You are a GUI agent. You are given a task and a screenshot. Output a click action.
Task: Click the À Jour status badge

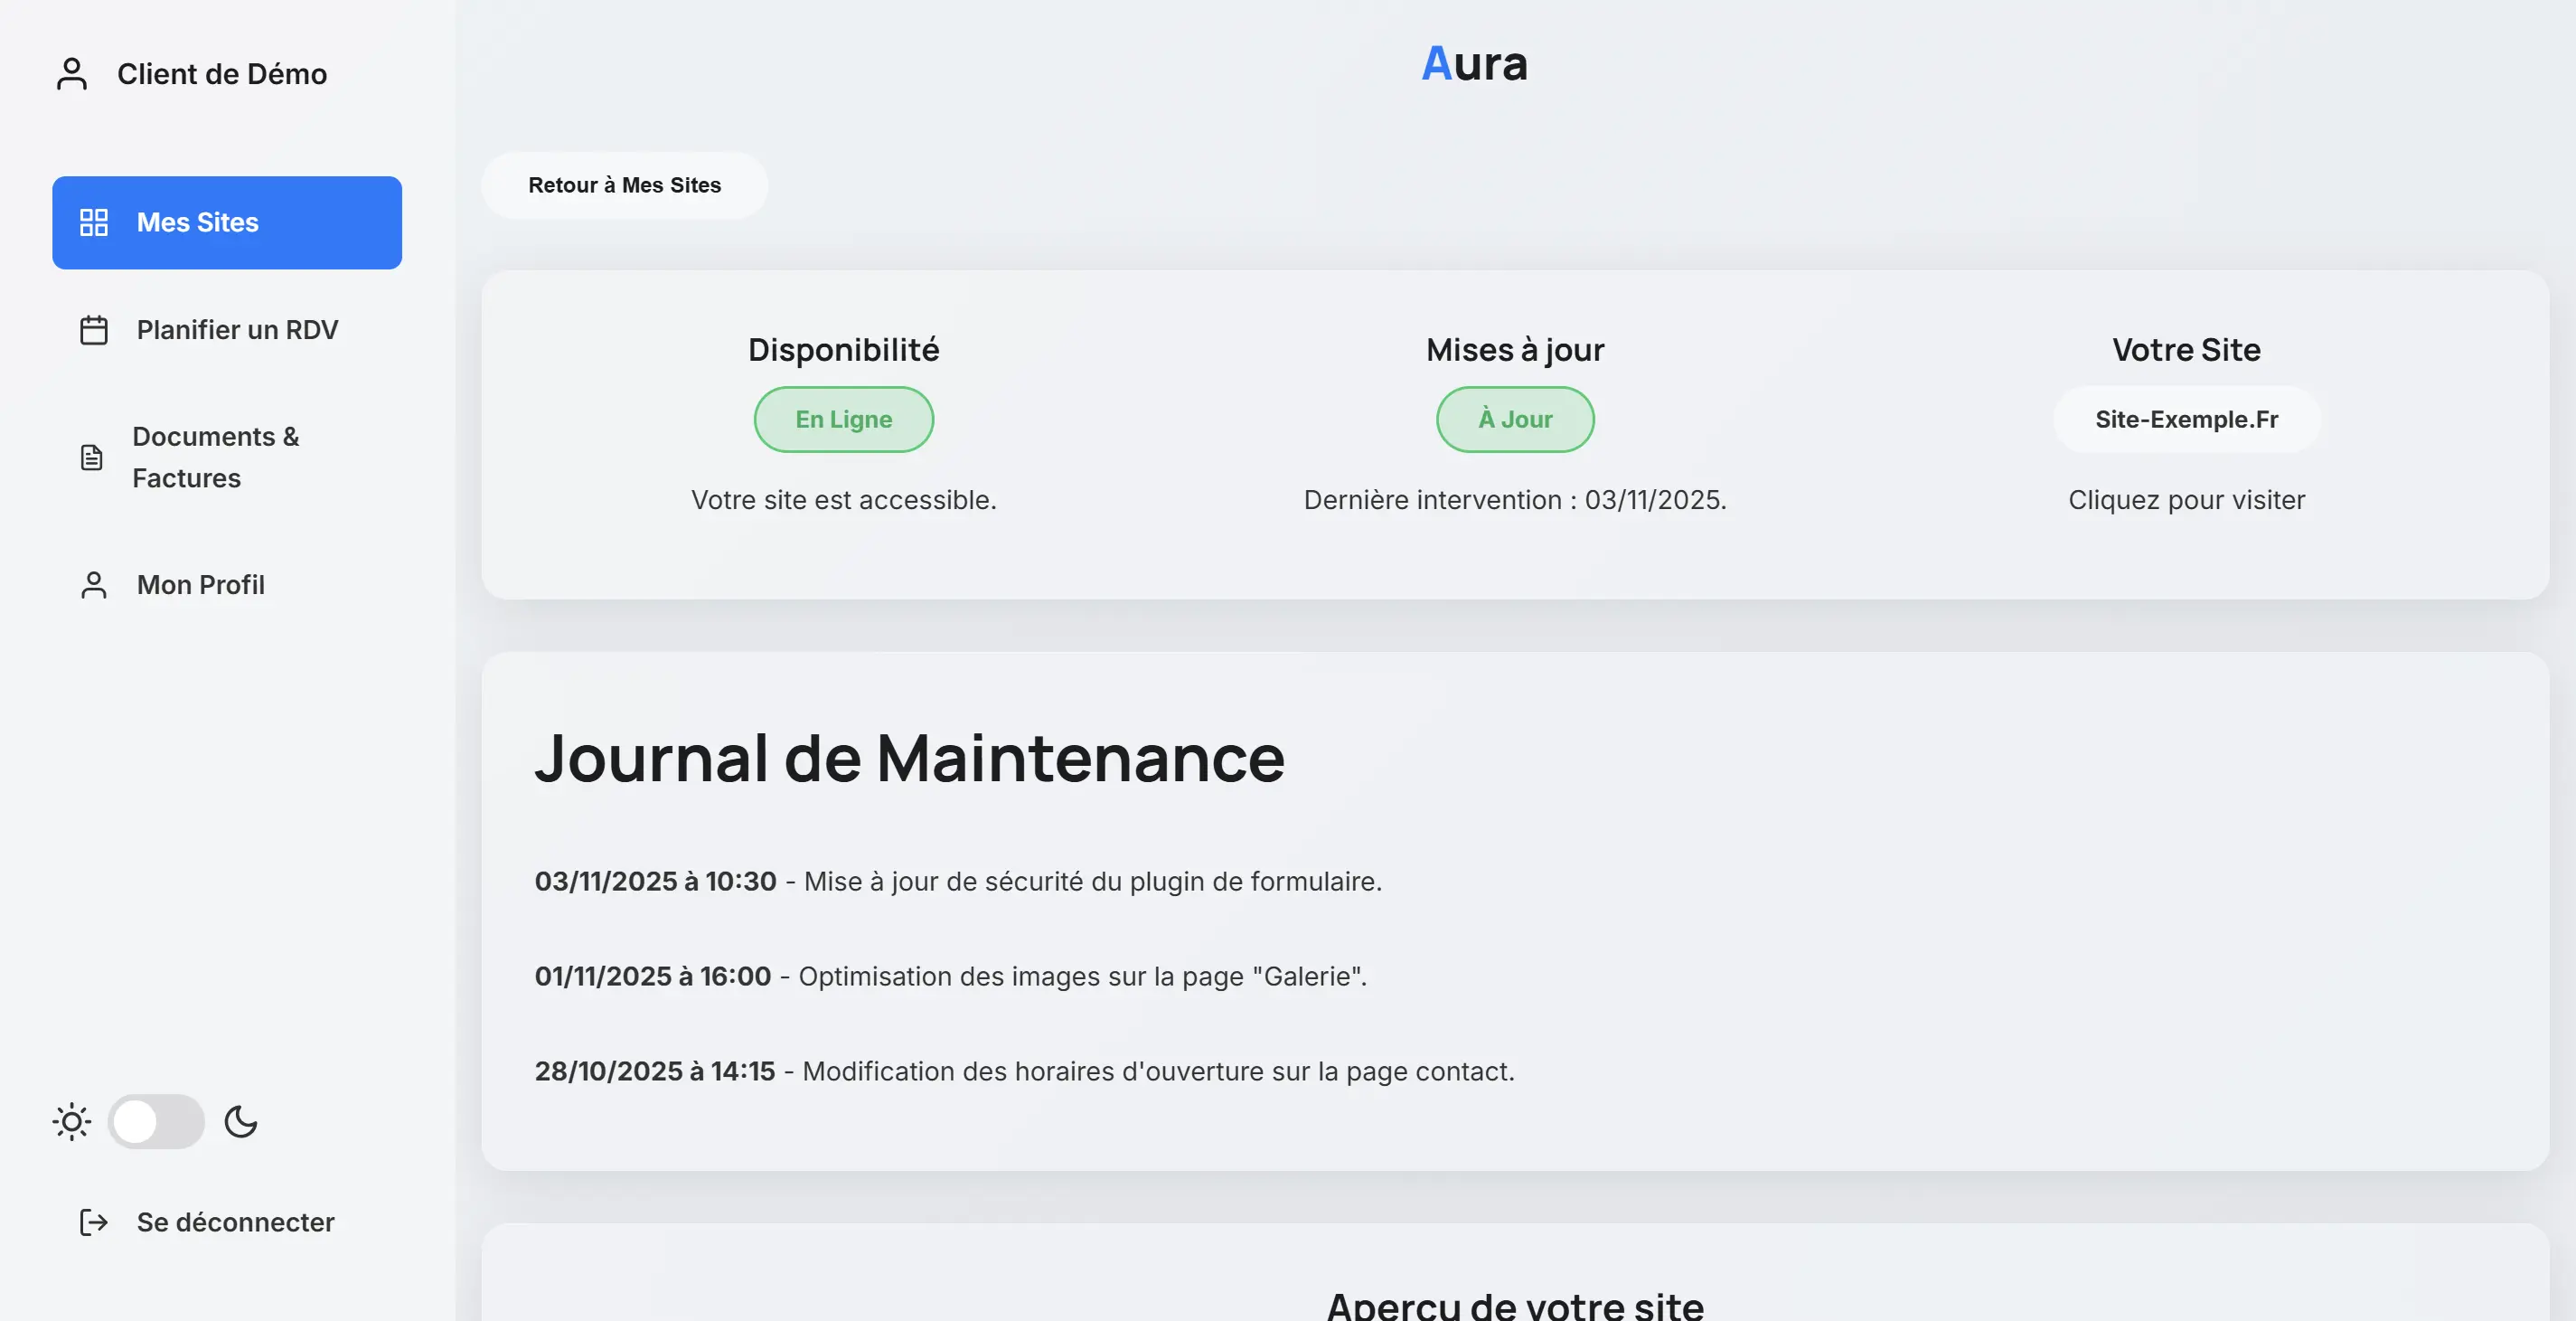(x=1514, y=419)
